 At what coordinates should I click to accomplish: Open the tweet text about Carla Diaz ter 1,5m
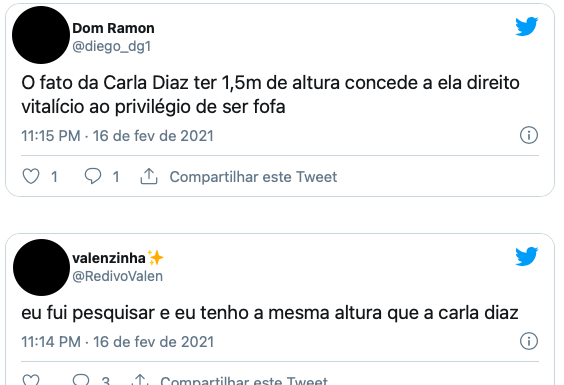coord(270,95)
